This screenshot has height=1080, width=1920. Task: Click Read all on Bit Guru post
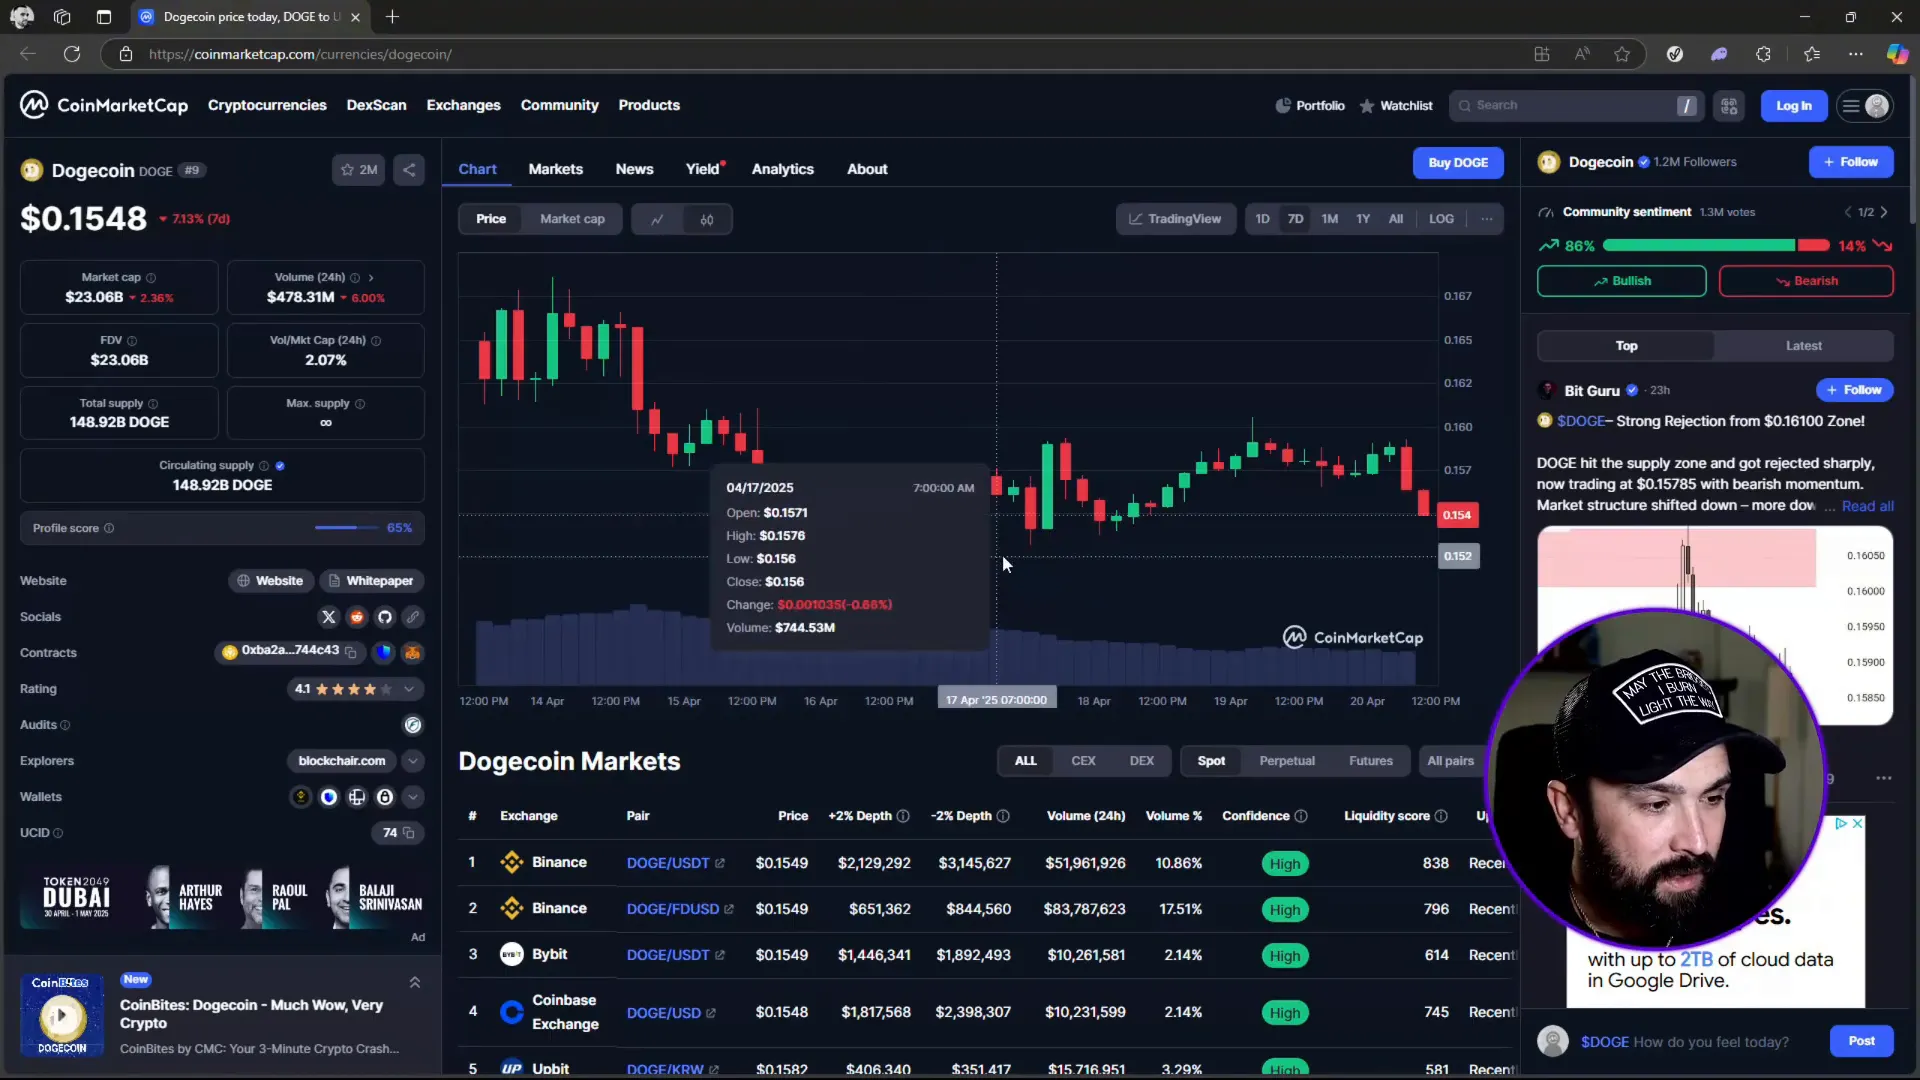(1867, 506)
